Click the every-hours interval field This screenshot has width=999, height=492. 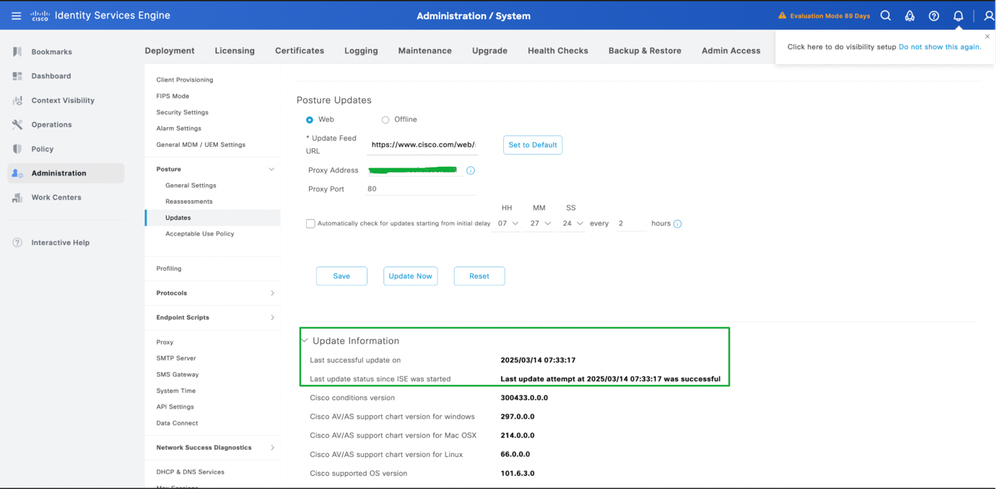coord(631,224)
